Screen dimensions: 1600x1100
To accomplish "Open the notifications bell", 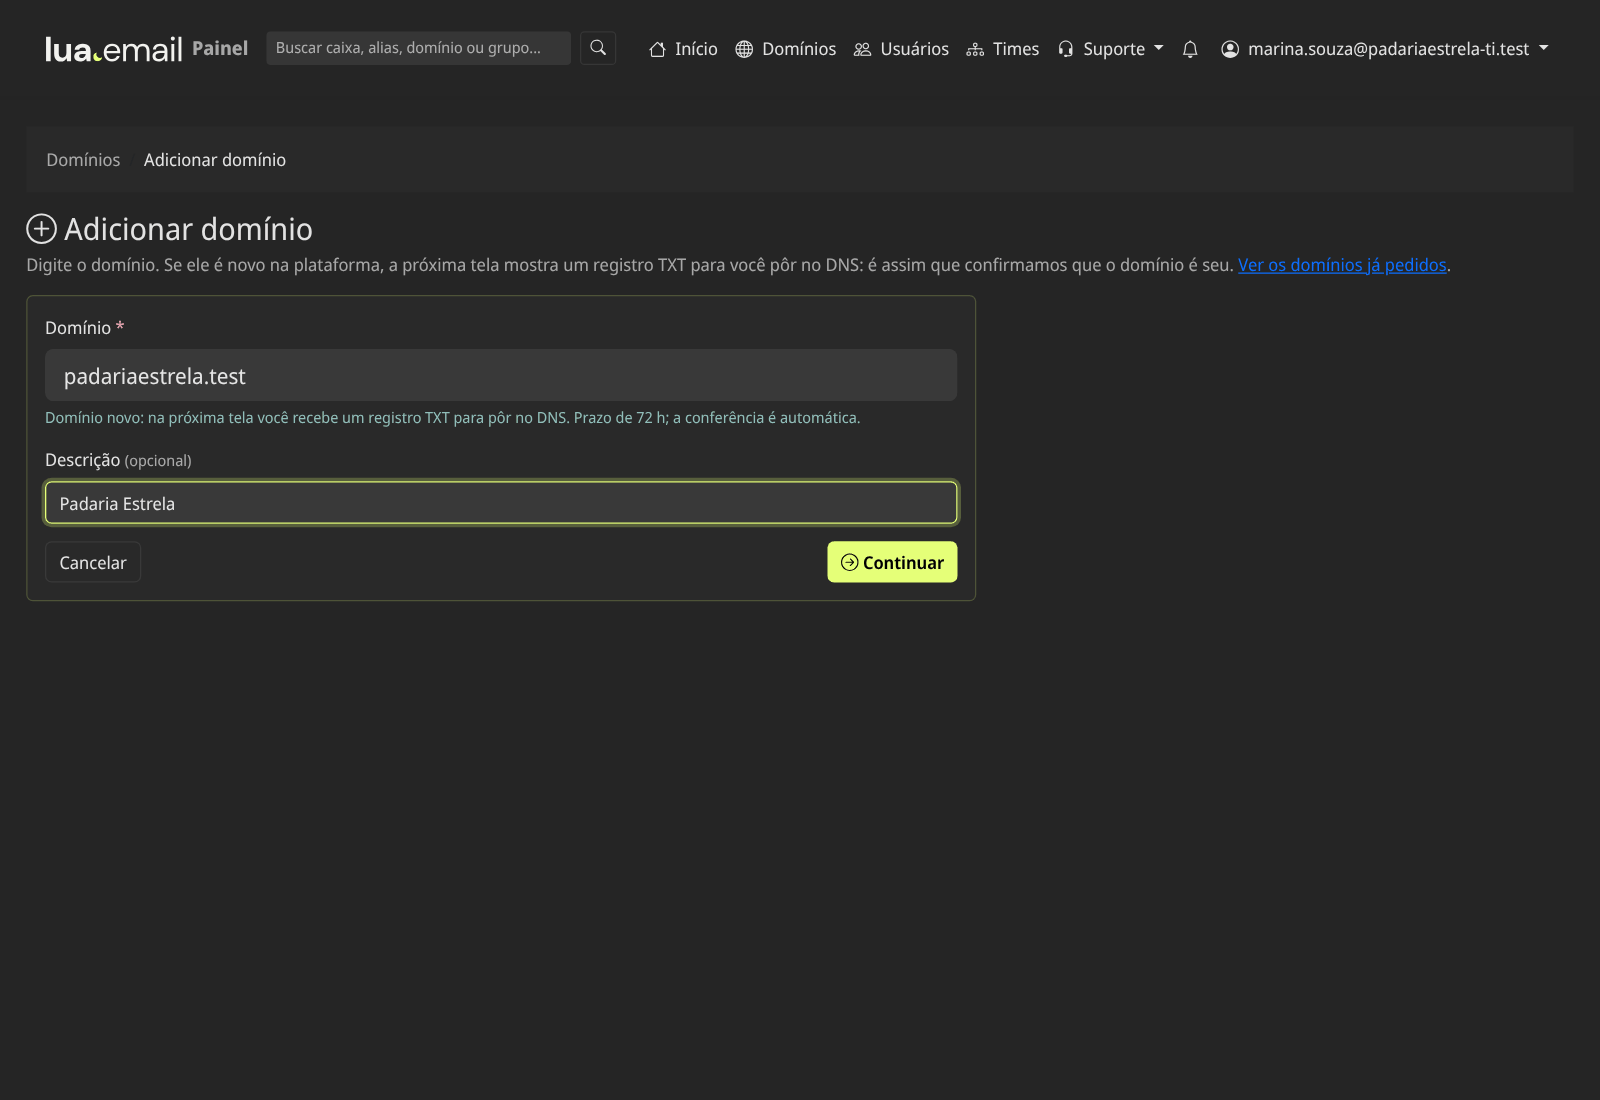I will [1190, 49].
